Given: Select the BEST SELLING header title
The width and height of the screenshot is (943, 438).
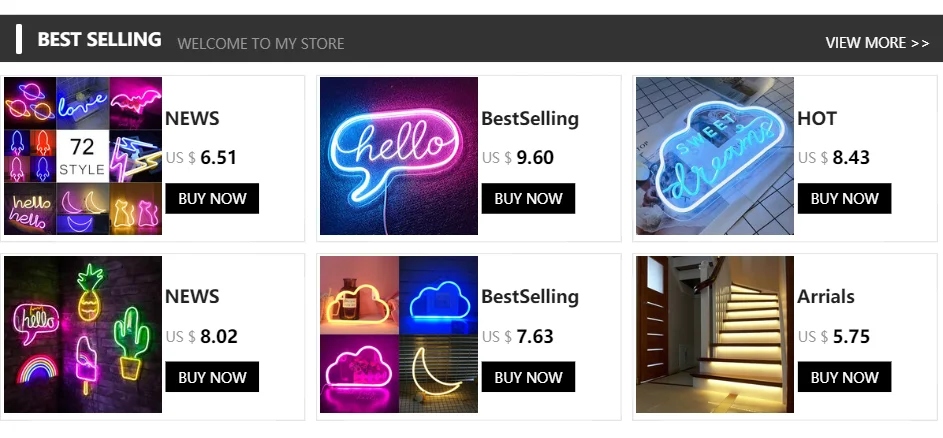Looking at the screenshot, I should click(x=99, y=40).
